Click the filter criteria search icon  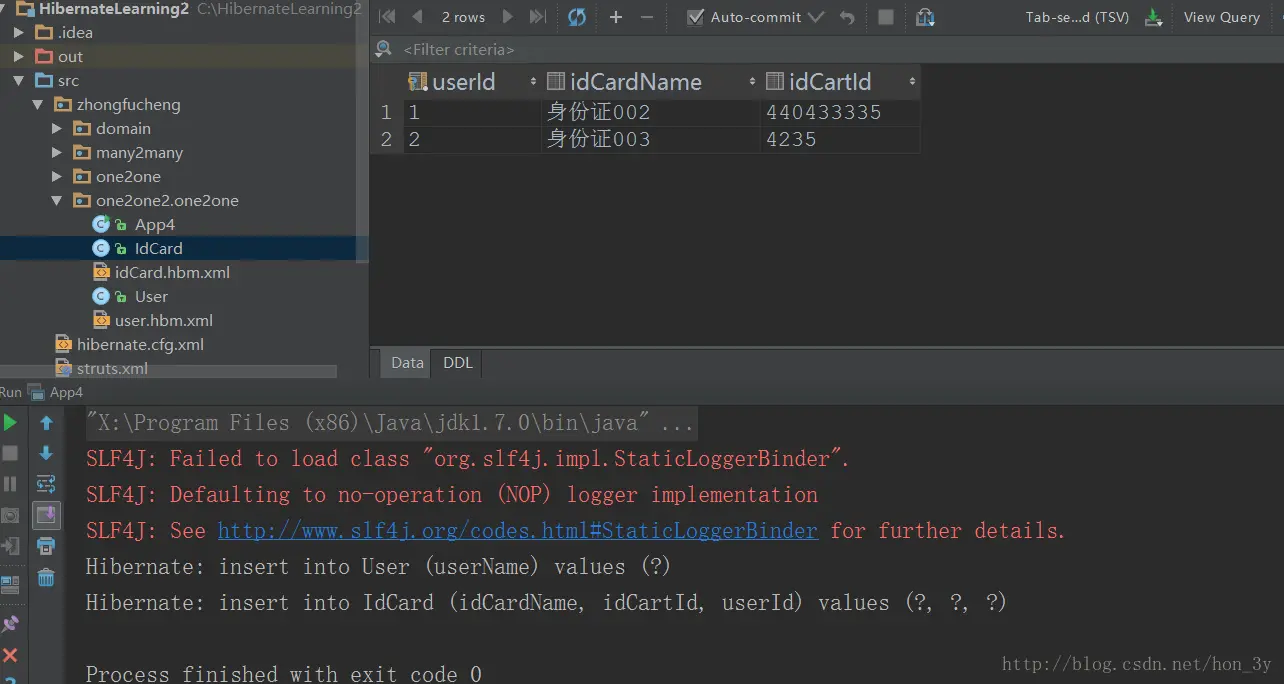384,49
